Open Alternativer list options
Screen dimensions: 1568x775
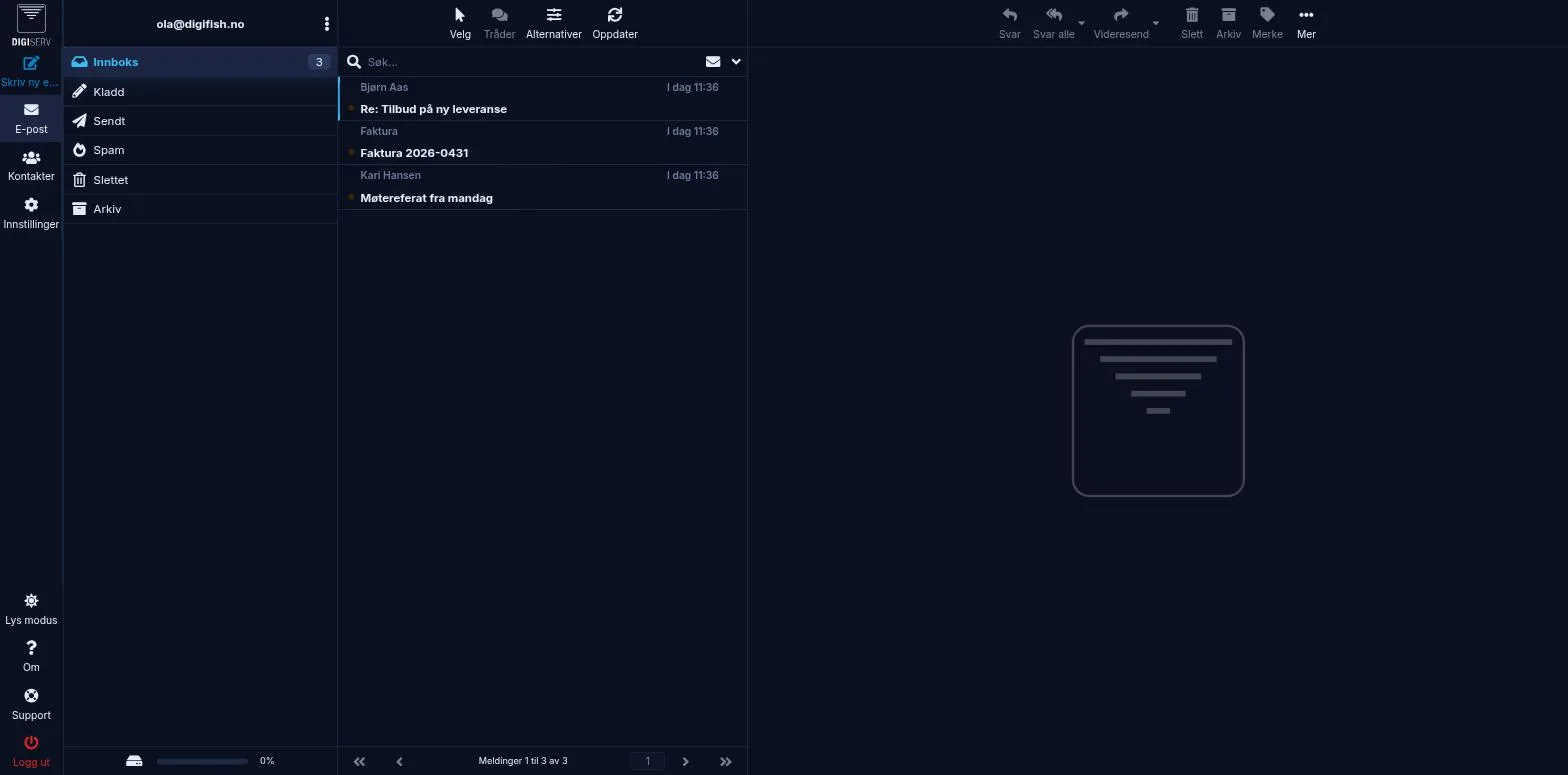tap(554, 23)
